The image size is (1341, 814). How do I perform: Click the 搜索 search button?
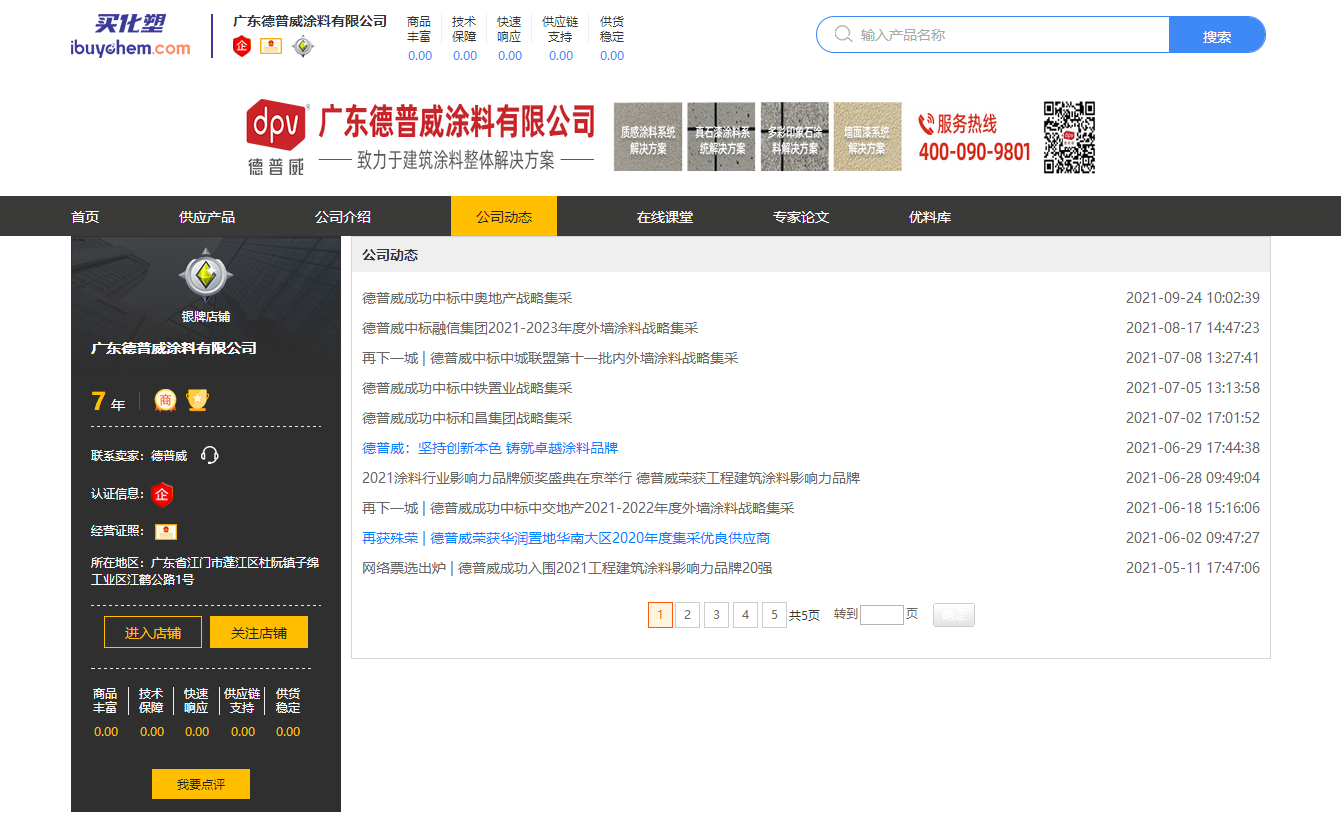pyautogui.click(x=1217, y=35)
